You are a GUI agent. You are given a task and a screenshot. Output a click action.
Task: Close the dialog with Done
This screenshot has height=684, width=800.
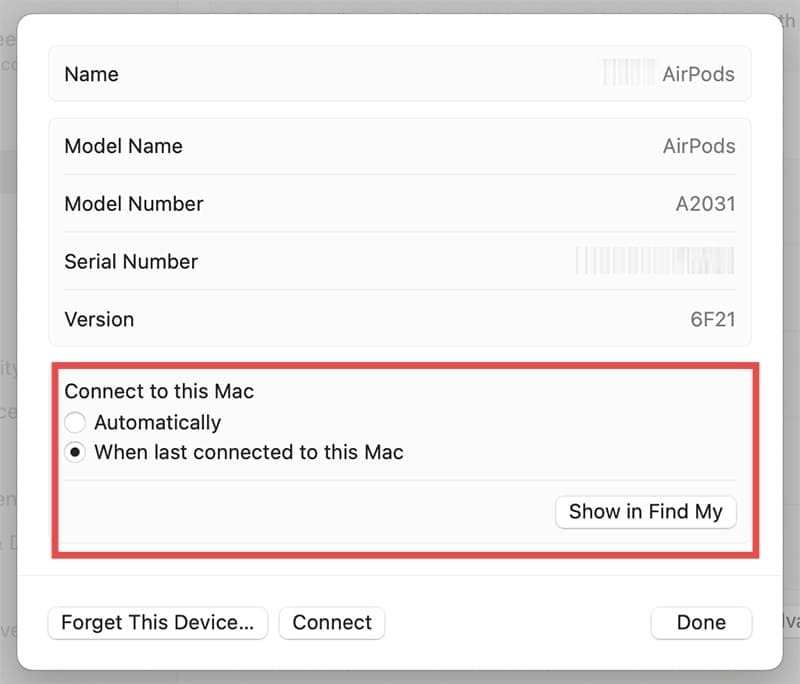pyautogui.click(x=701, y=622)
